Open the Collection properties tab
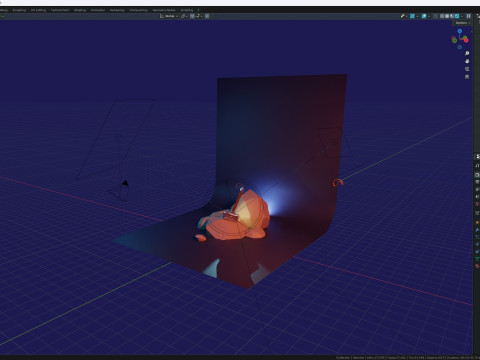This screenshot has width=480, height=360. pos(477,213)
